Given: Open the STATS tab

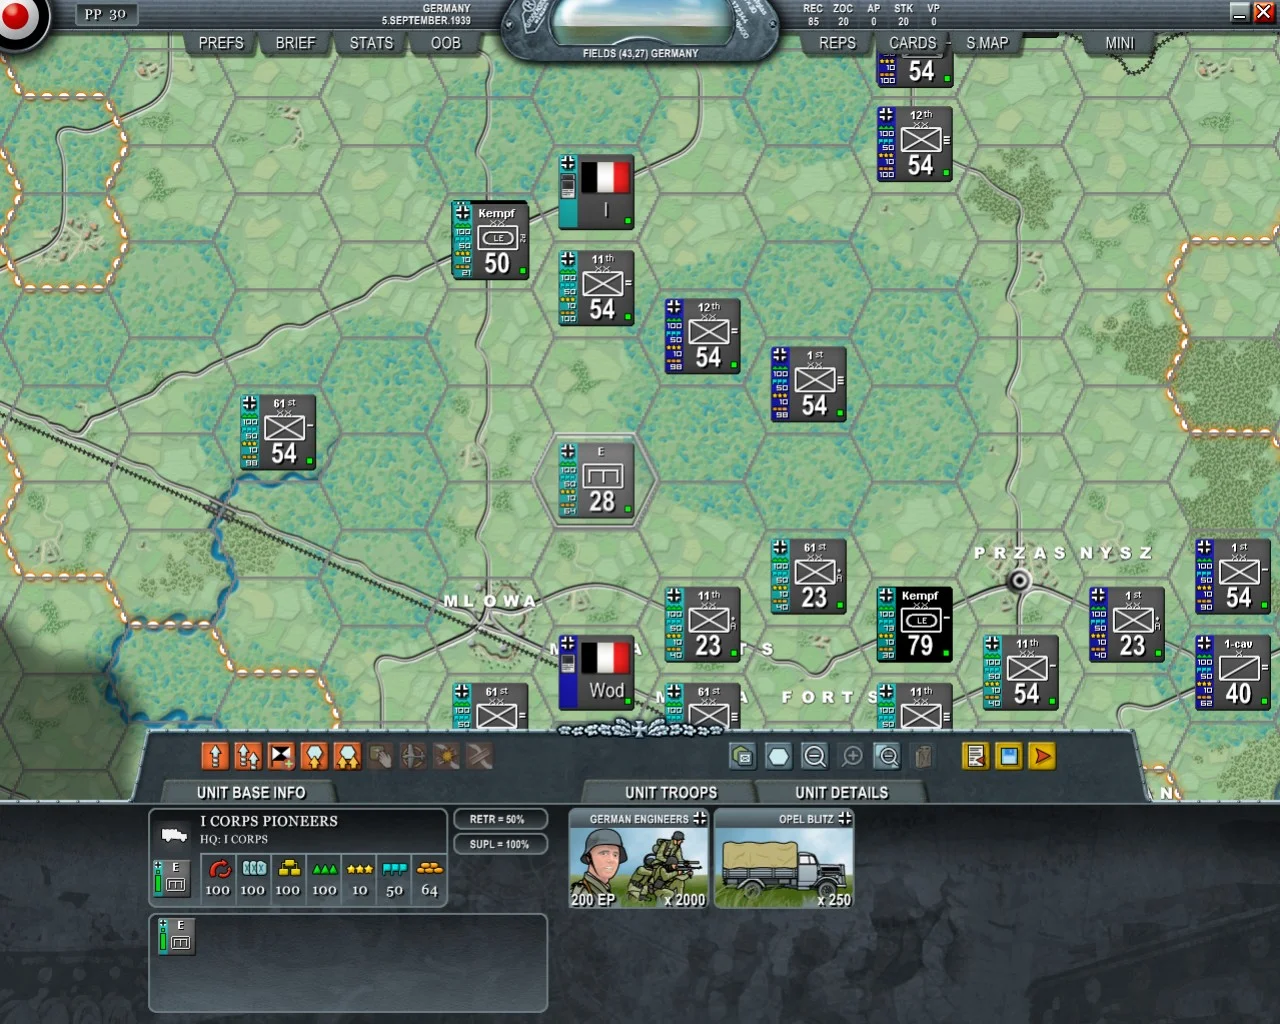Looking at the screenshot, I should pyautogui.click(x=371, y=43).
